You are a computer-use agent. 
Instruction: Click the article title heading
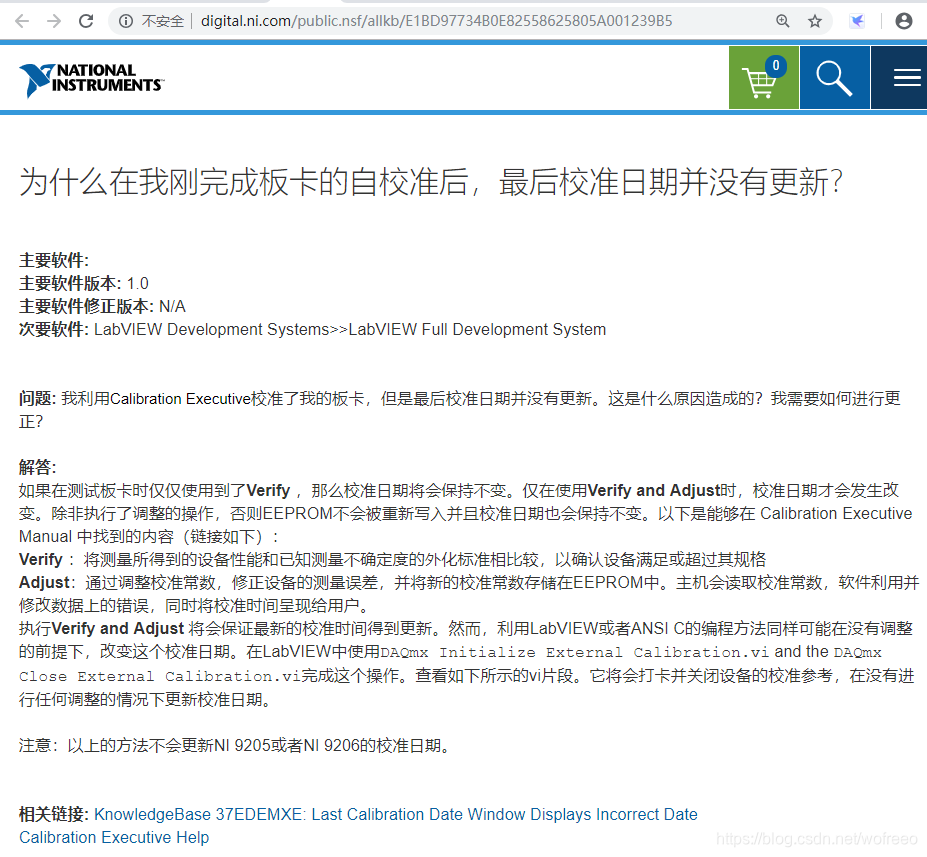tap(430, 182)
